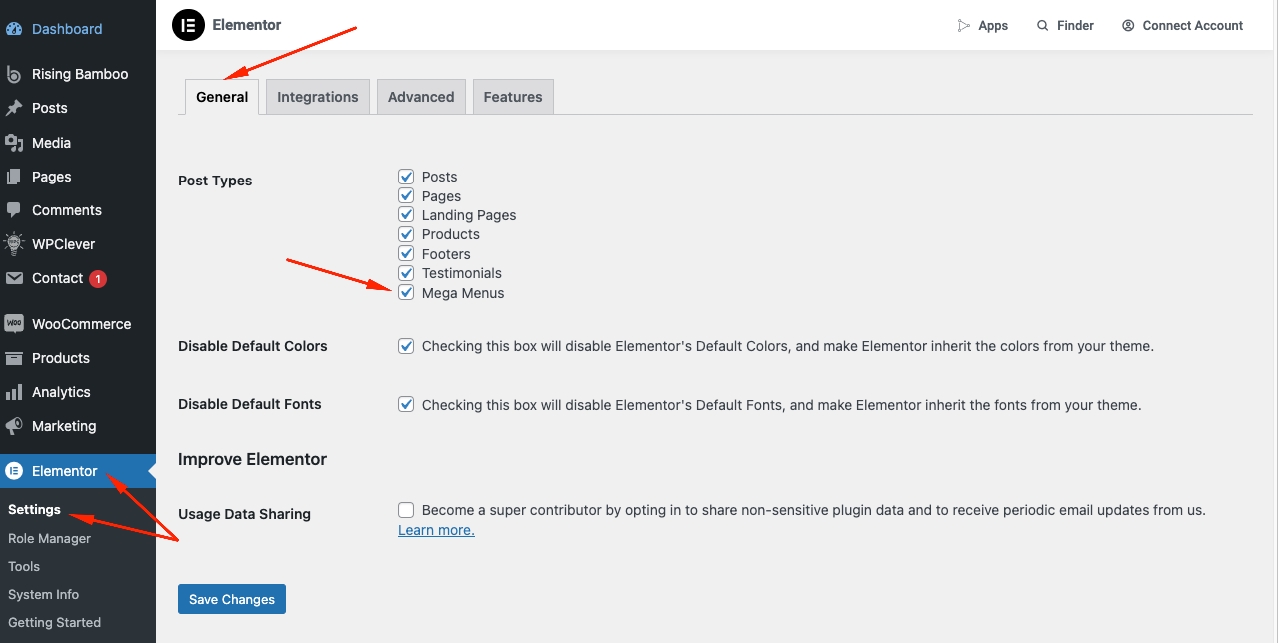Click the Marketing megaphone icon

tap(14, 426)
